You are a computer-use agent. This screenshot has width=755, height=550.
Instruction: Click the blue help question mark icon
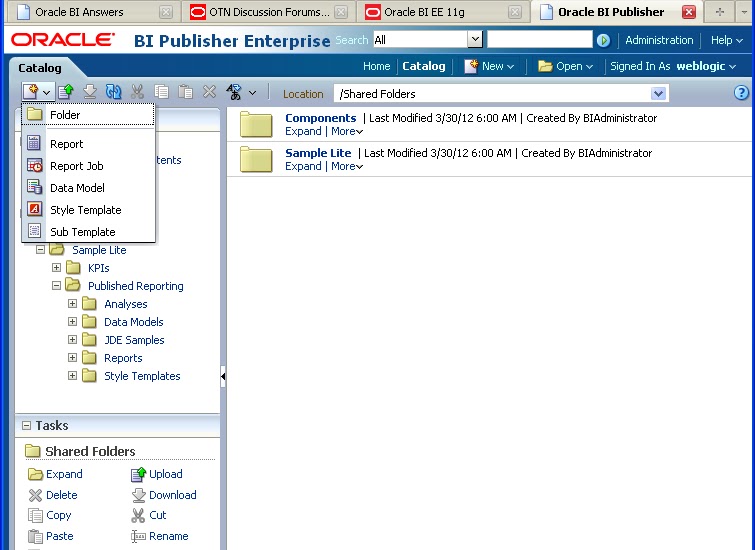point(742,92)
